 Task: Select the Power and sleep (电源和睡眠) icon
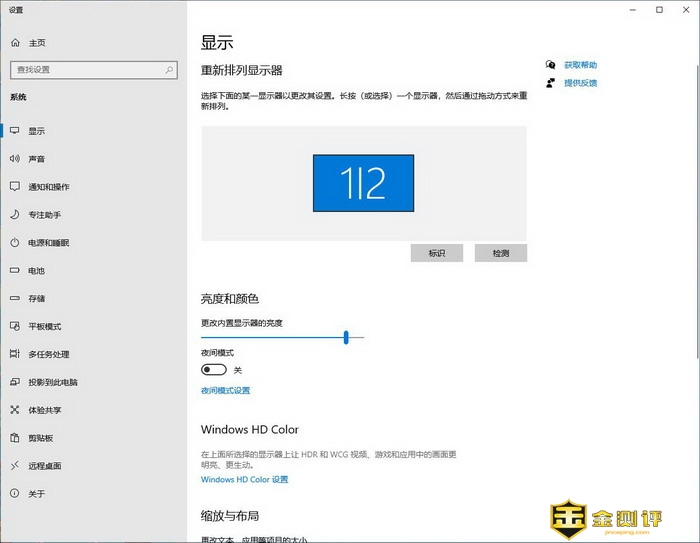pos(15,243)
